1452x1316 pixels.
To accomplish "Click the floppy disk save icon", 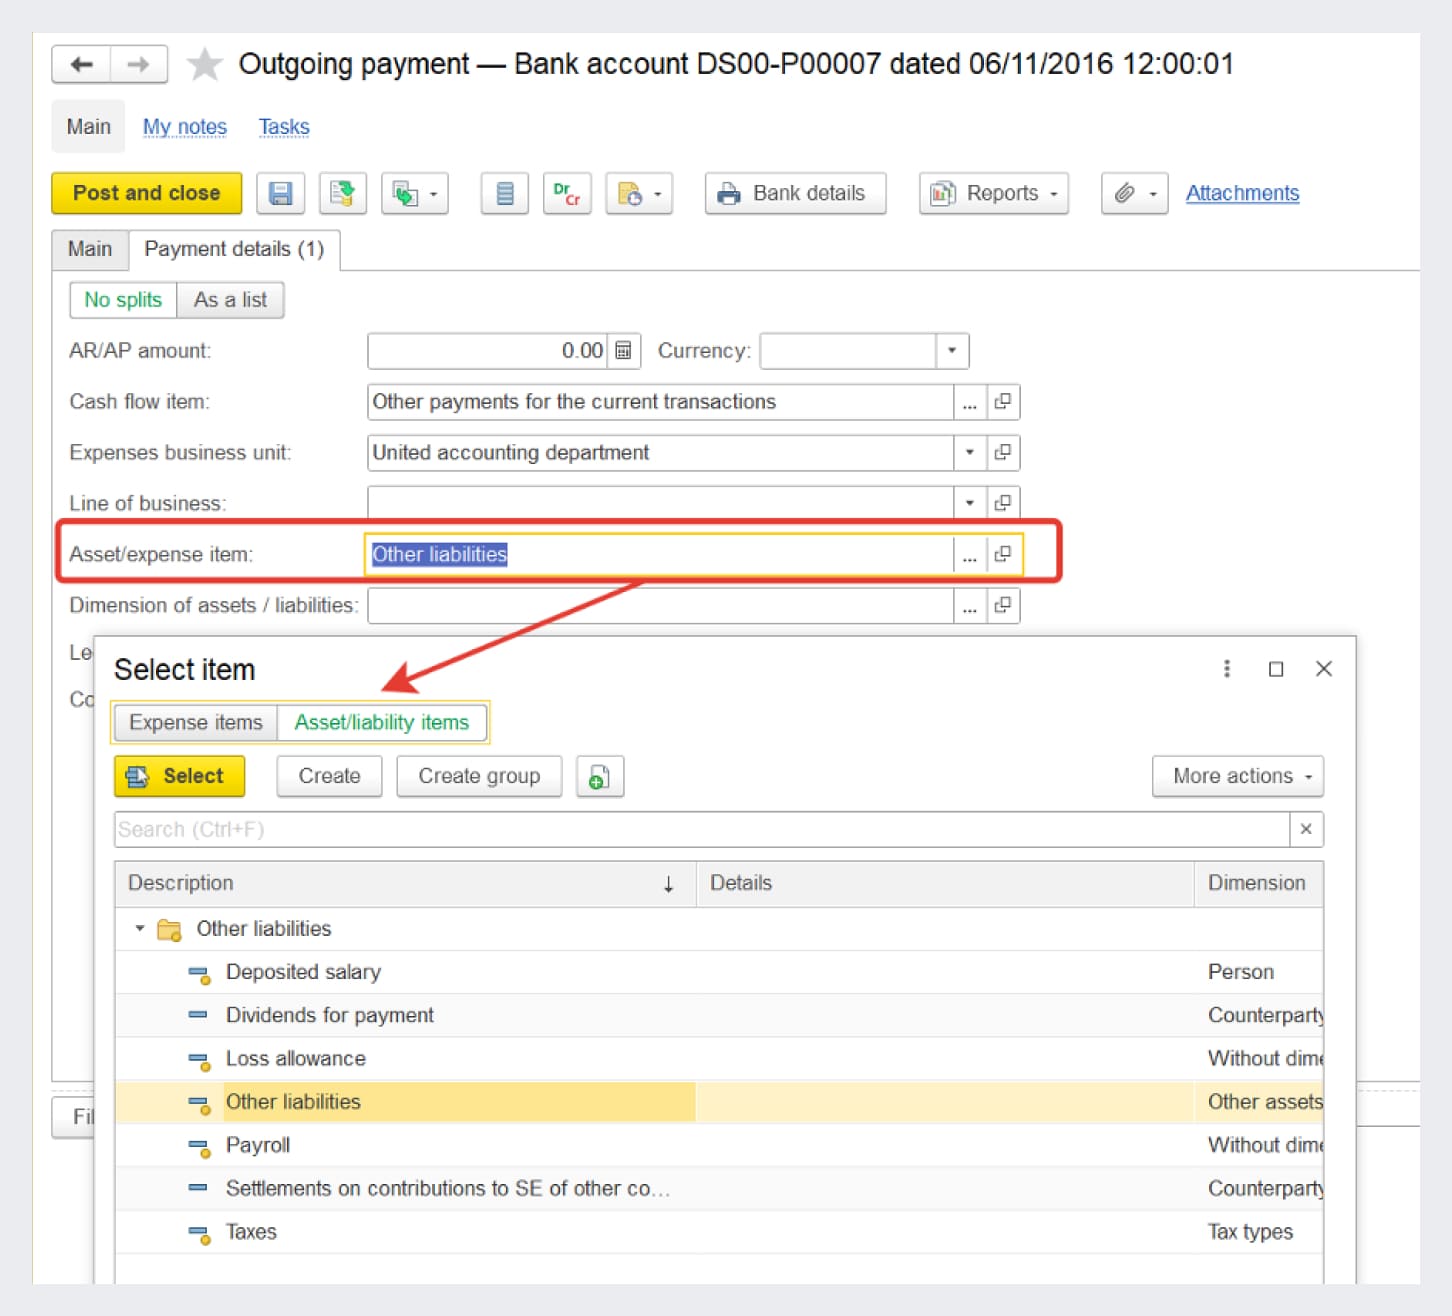I will 280,194.
